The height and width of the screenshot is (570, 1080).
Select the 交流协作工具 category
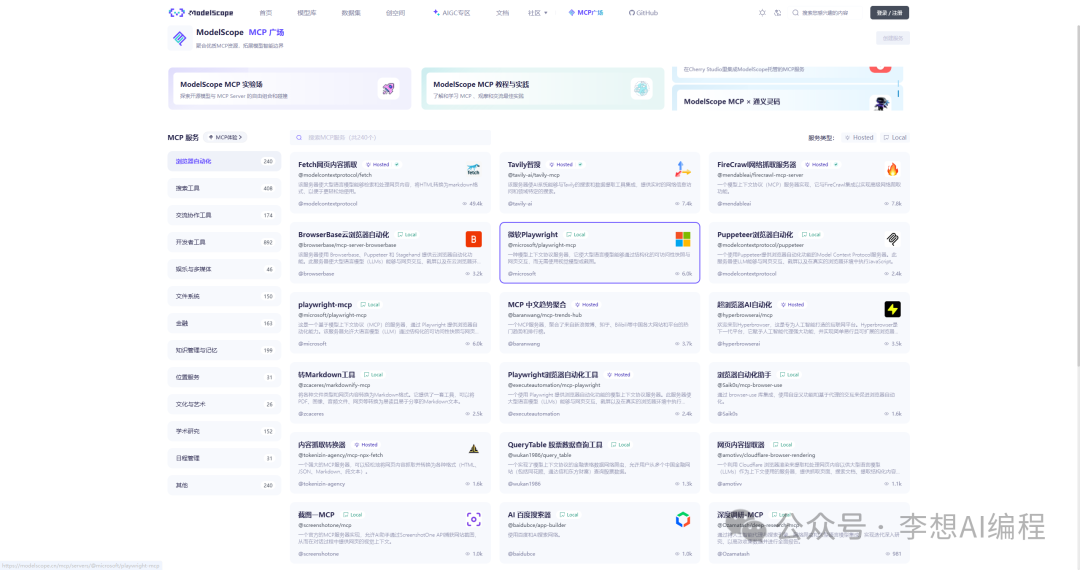pos(224,215)
